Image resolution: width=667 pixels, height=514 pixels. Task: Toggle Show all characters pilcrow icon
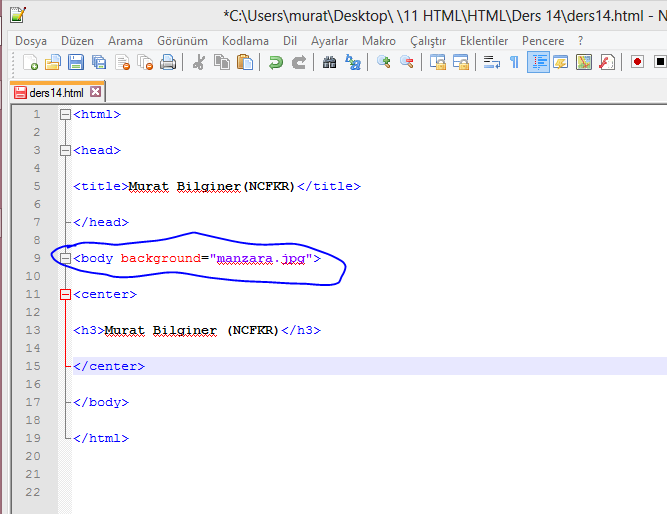pyautogui.click(x=514, y=62)
